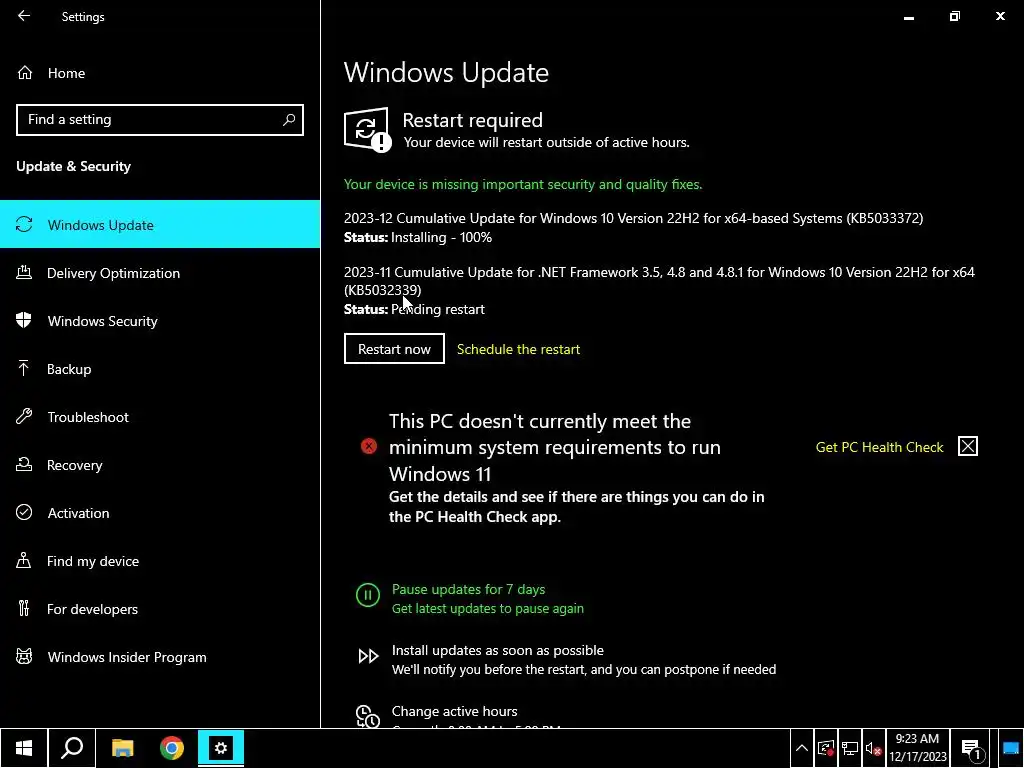Click 'Pending restart' status text
Viewport: 1024px width, 768px height.
click(x=438, y=309)
